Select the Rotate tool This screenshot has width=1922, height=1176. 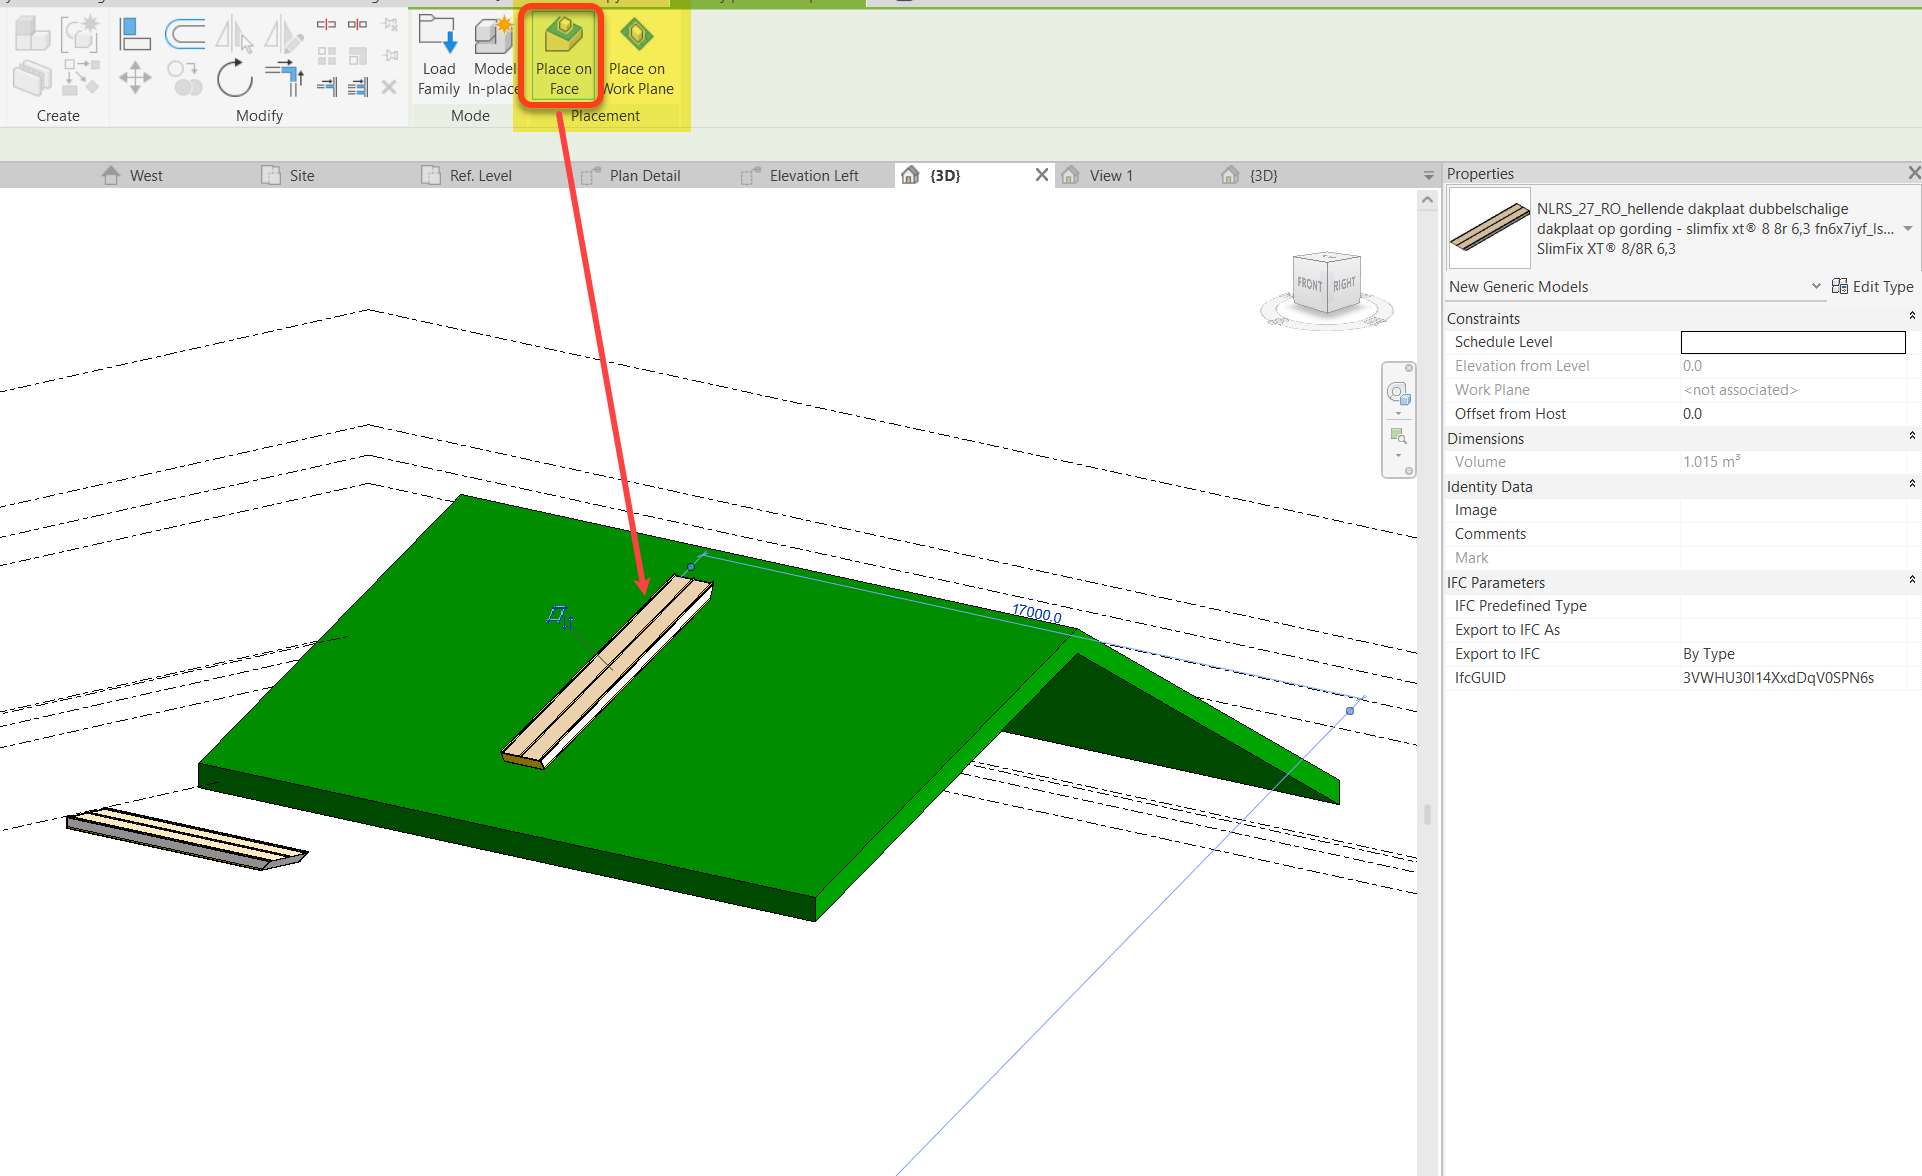point(234,78)
